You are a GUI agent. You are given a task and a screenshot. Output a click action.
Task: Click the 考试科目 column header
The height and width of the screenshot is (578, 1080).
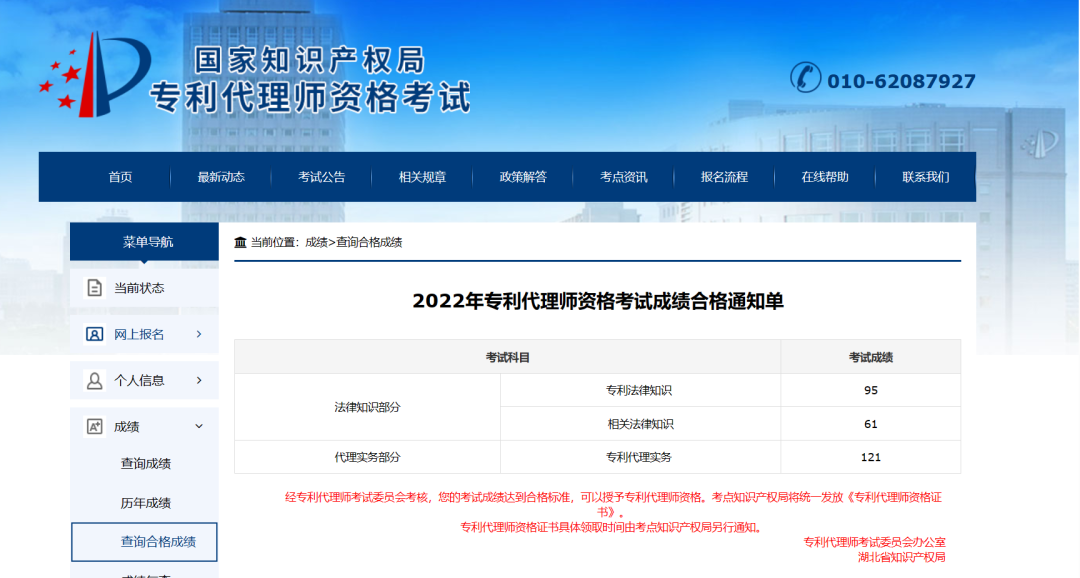coord(508,357)
